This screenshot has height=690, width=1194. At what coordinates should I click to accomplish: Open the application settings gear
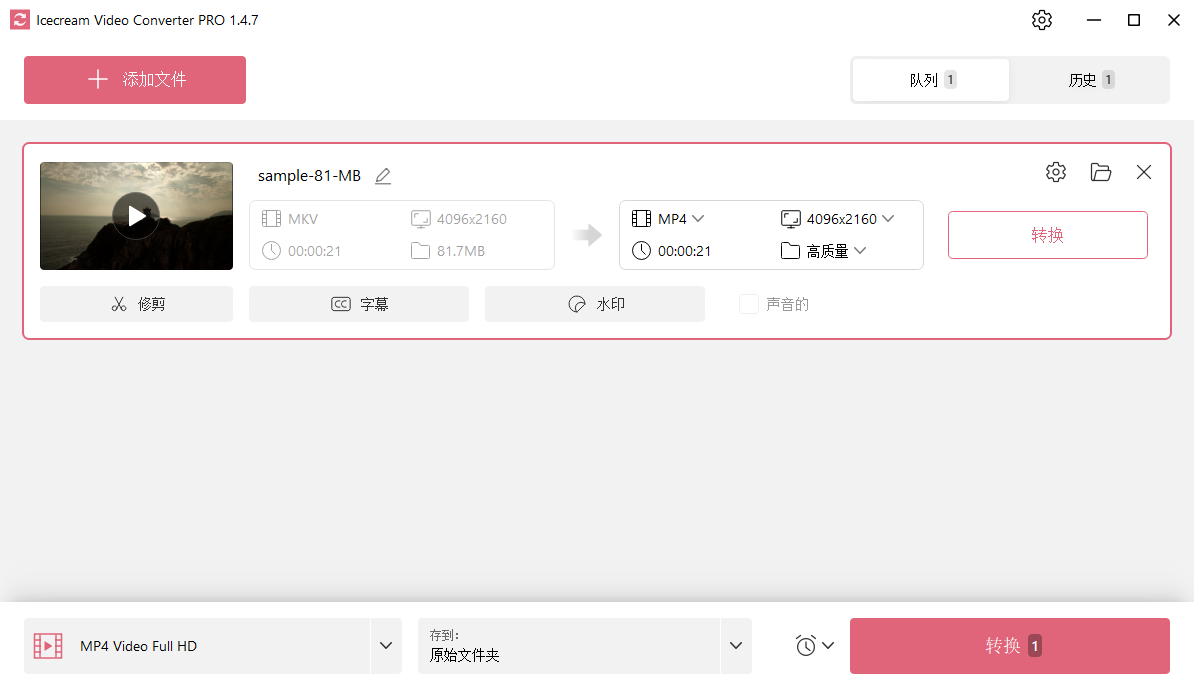click(x=1041, y=19)
